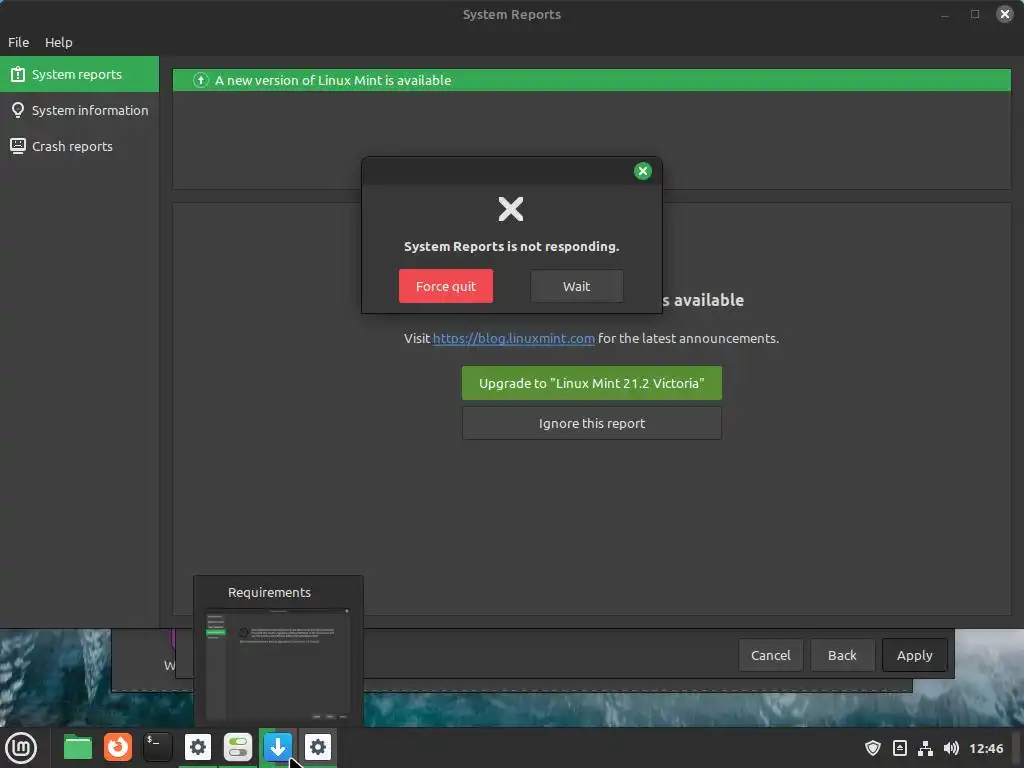Select the new Linux Mint version report row

(592, 80)
